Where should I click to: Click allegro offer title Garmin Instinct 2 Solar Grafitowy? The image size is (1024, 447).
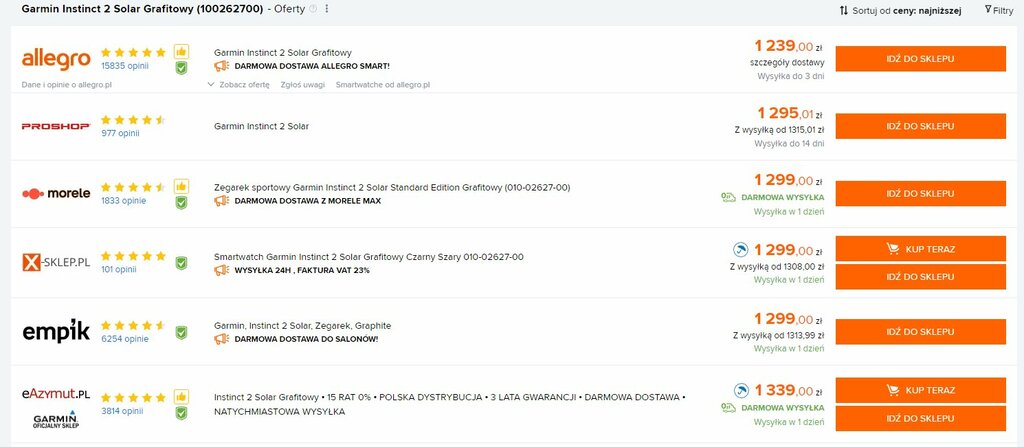283,52
